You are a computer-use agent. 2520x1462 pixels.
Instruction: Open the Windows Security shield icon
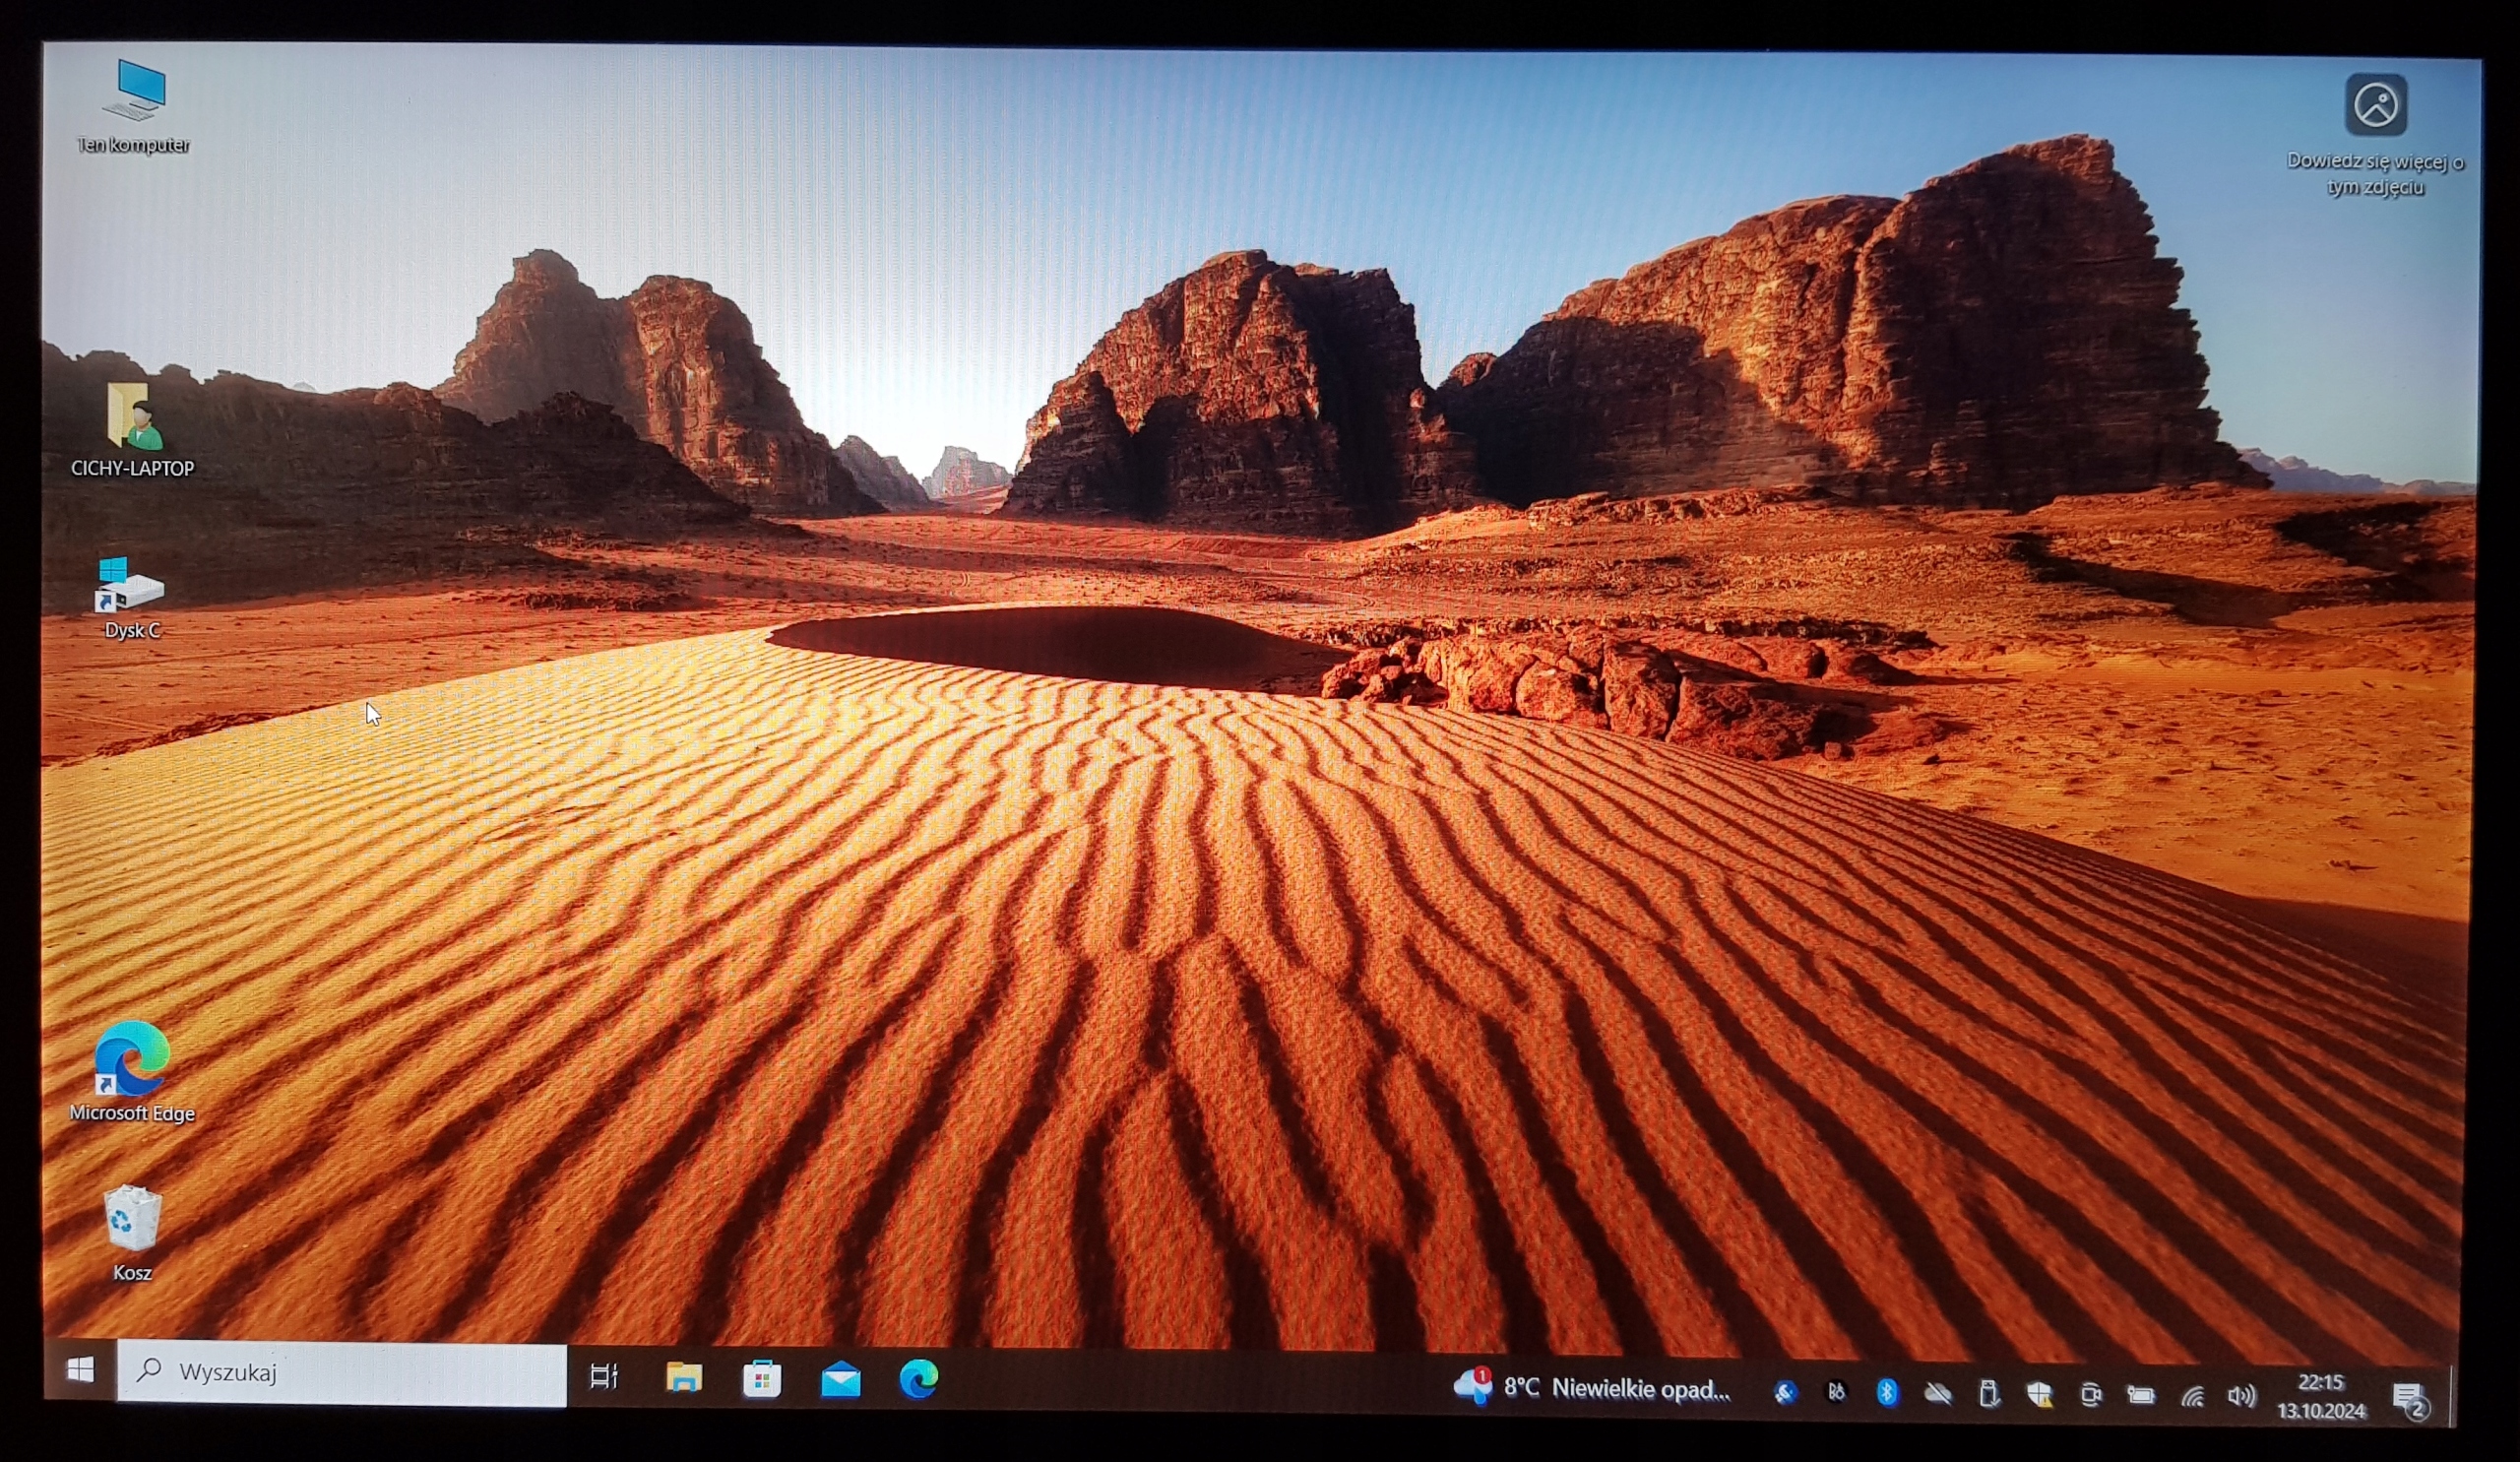tap(2039, 1394)
